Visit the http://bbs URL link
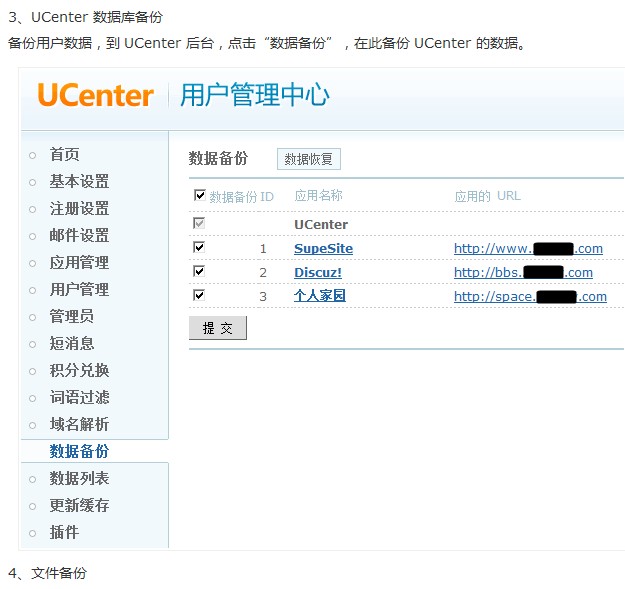This screenshot has width=625, height=589. point(523,273)
